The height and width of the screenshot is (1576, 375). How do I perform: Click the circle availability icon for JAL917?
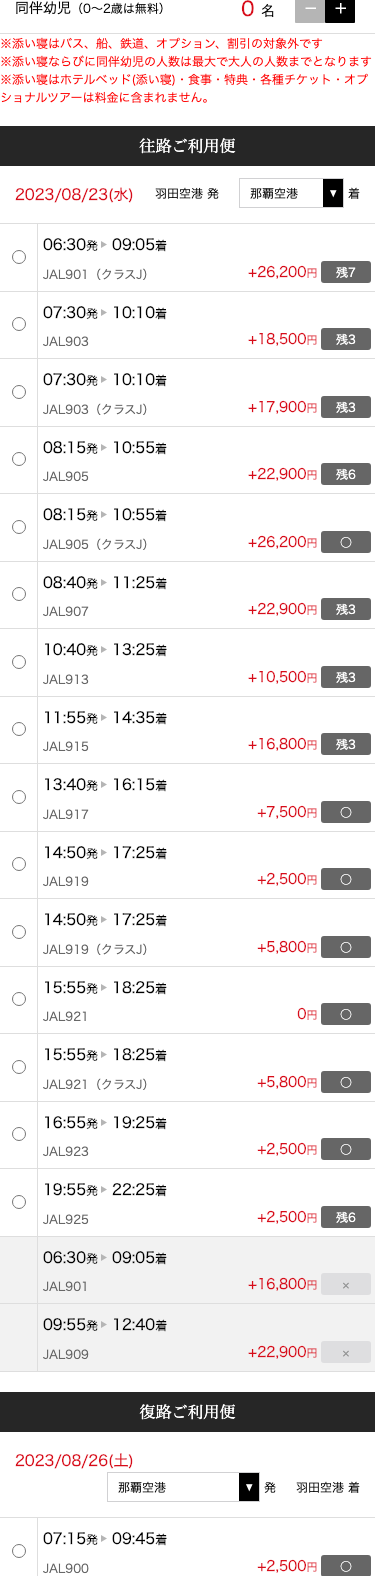pyautogui.click(x=346, y=812)
